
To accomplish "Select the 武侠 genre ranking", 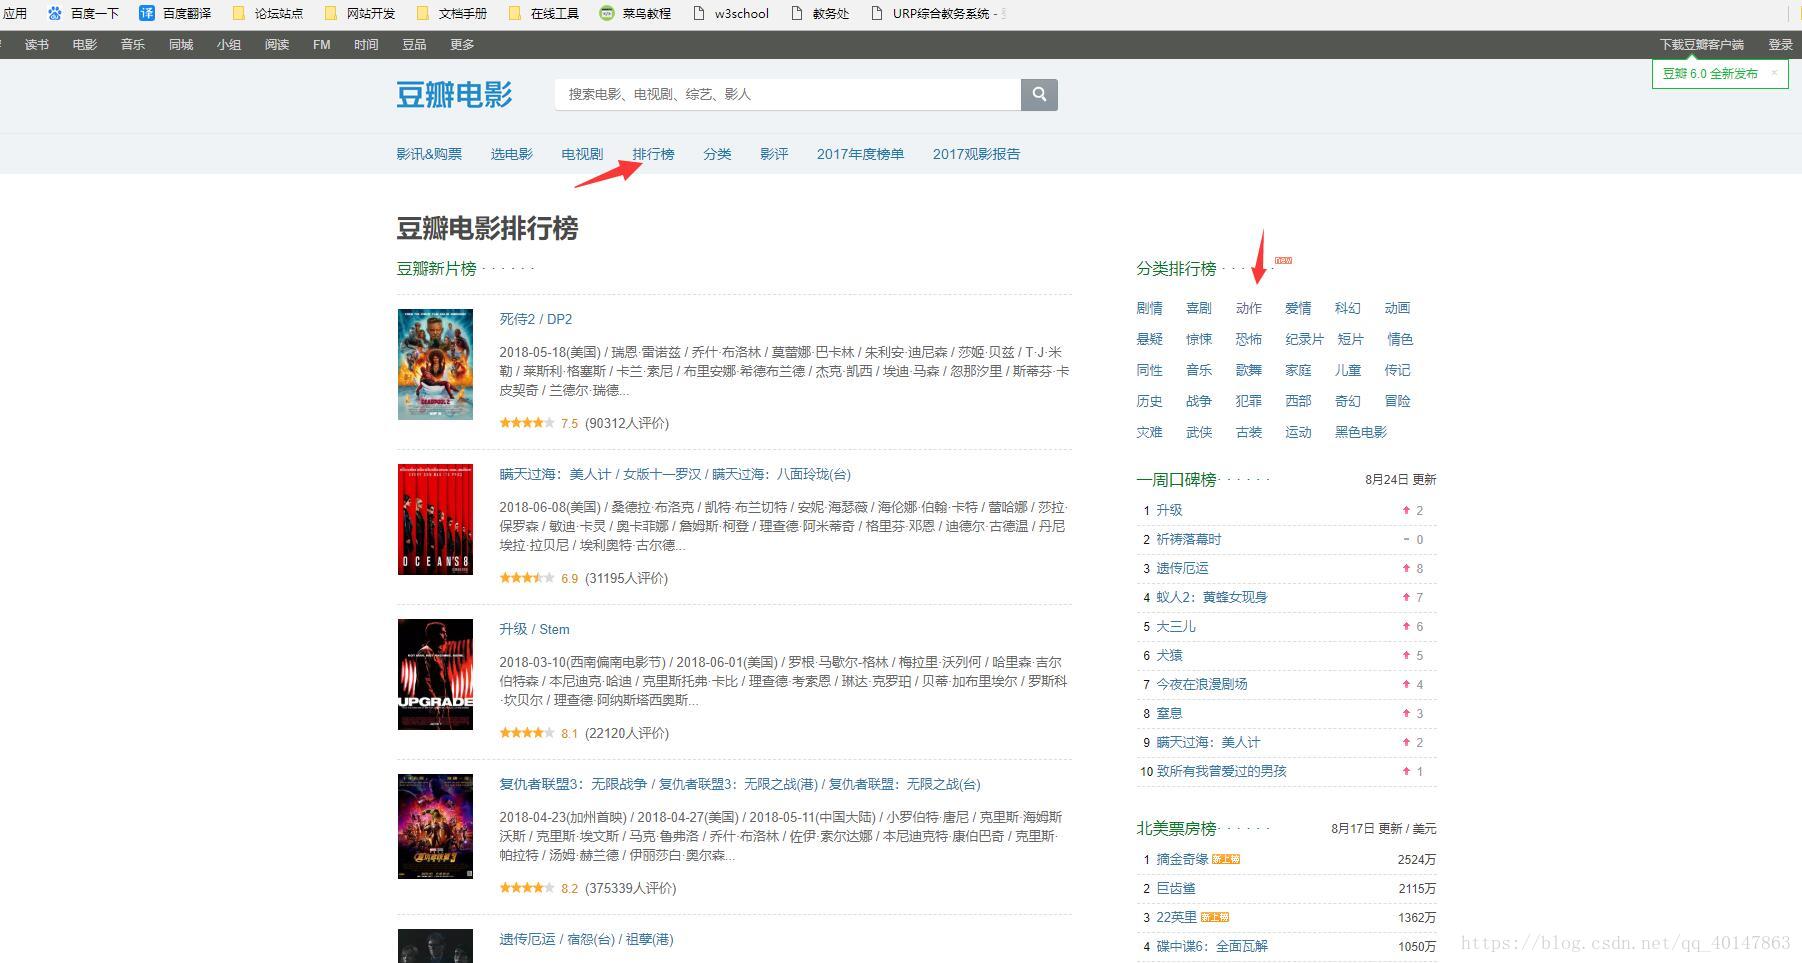I will pyautogui.click(x=1199, y=432).
